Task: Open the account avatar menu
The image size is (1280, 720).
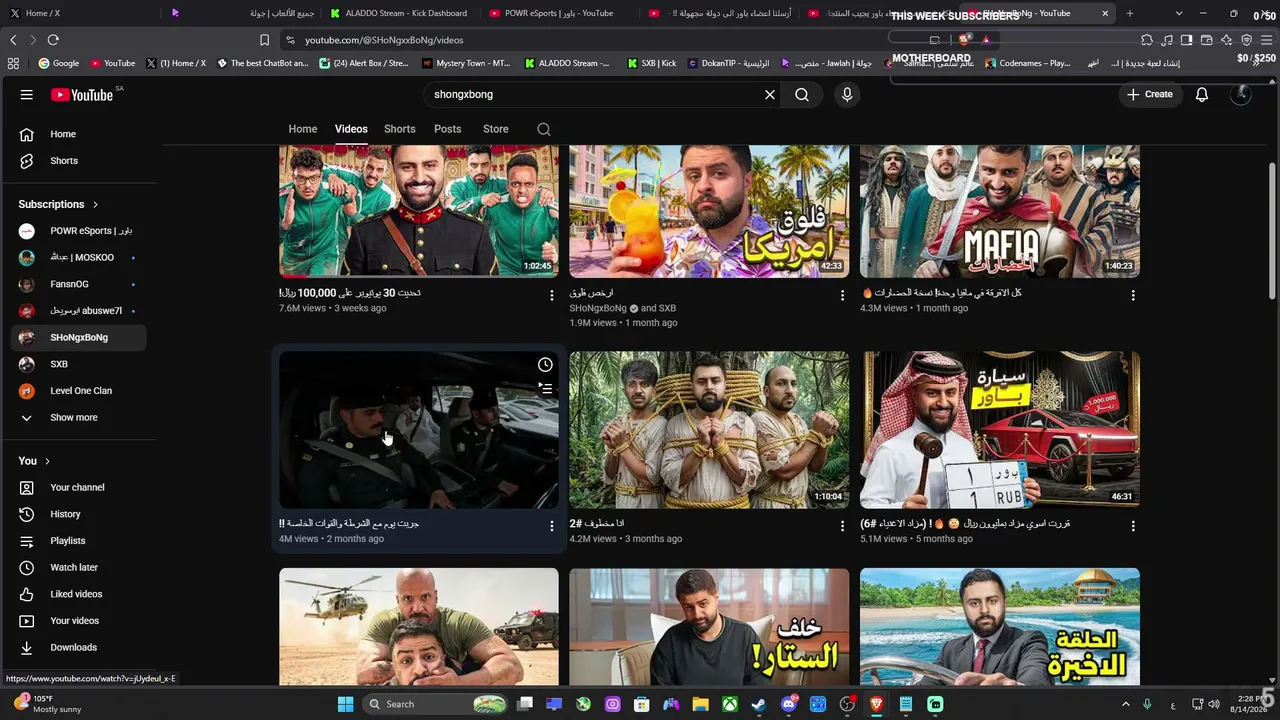Action: pyautogui.click(x=1241, y=94)
